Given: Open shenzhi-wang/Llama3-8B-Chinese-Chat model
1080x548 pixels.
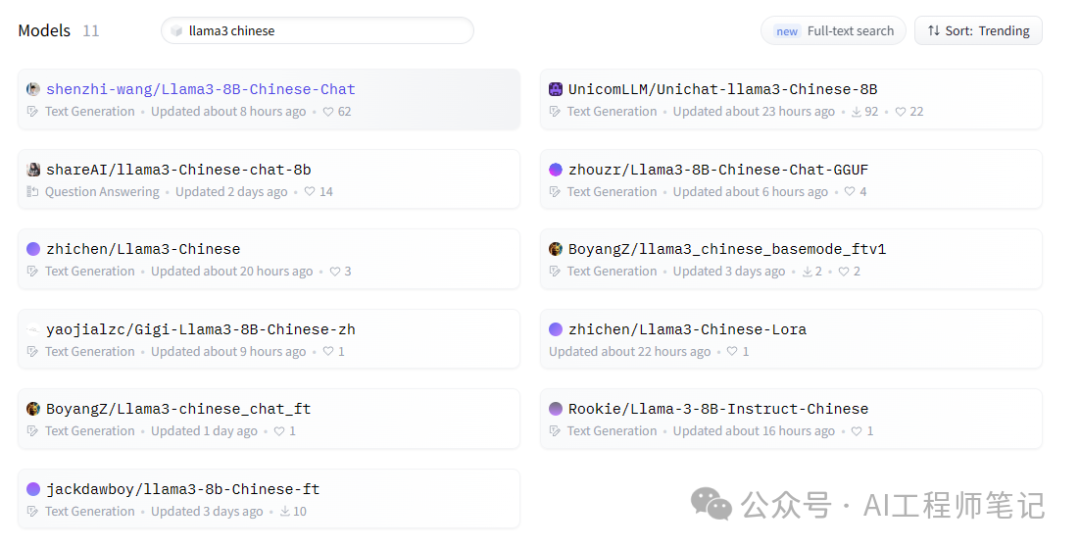Looking at the screenshot, I should (200, 89).
